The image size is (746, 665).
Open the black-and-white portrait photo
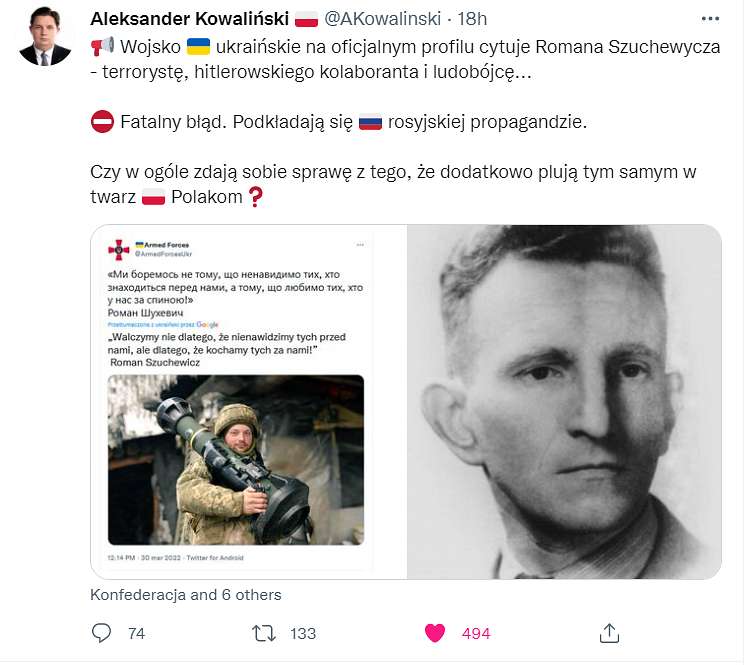pos(564,402)
